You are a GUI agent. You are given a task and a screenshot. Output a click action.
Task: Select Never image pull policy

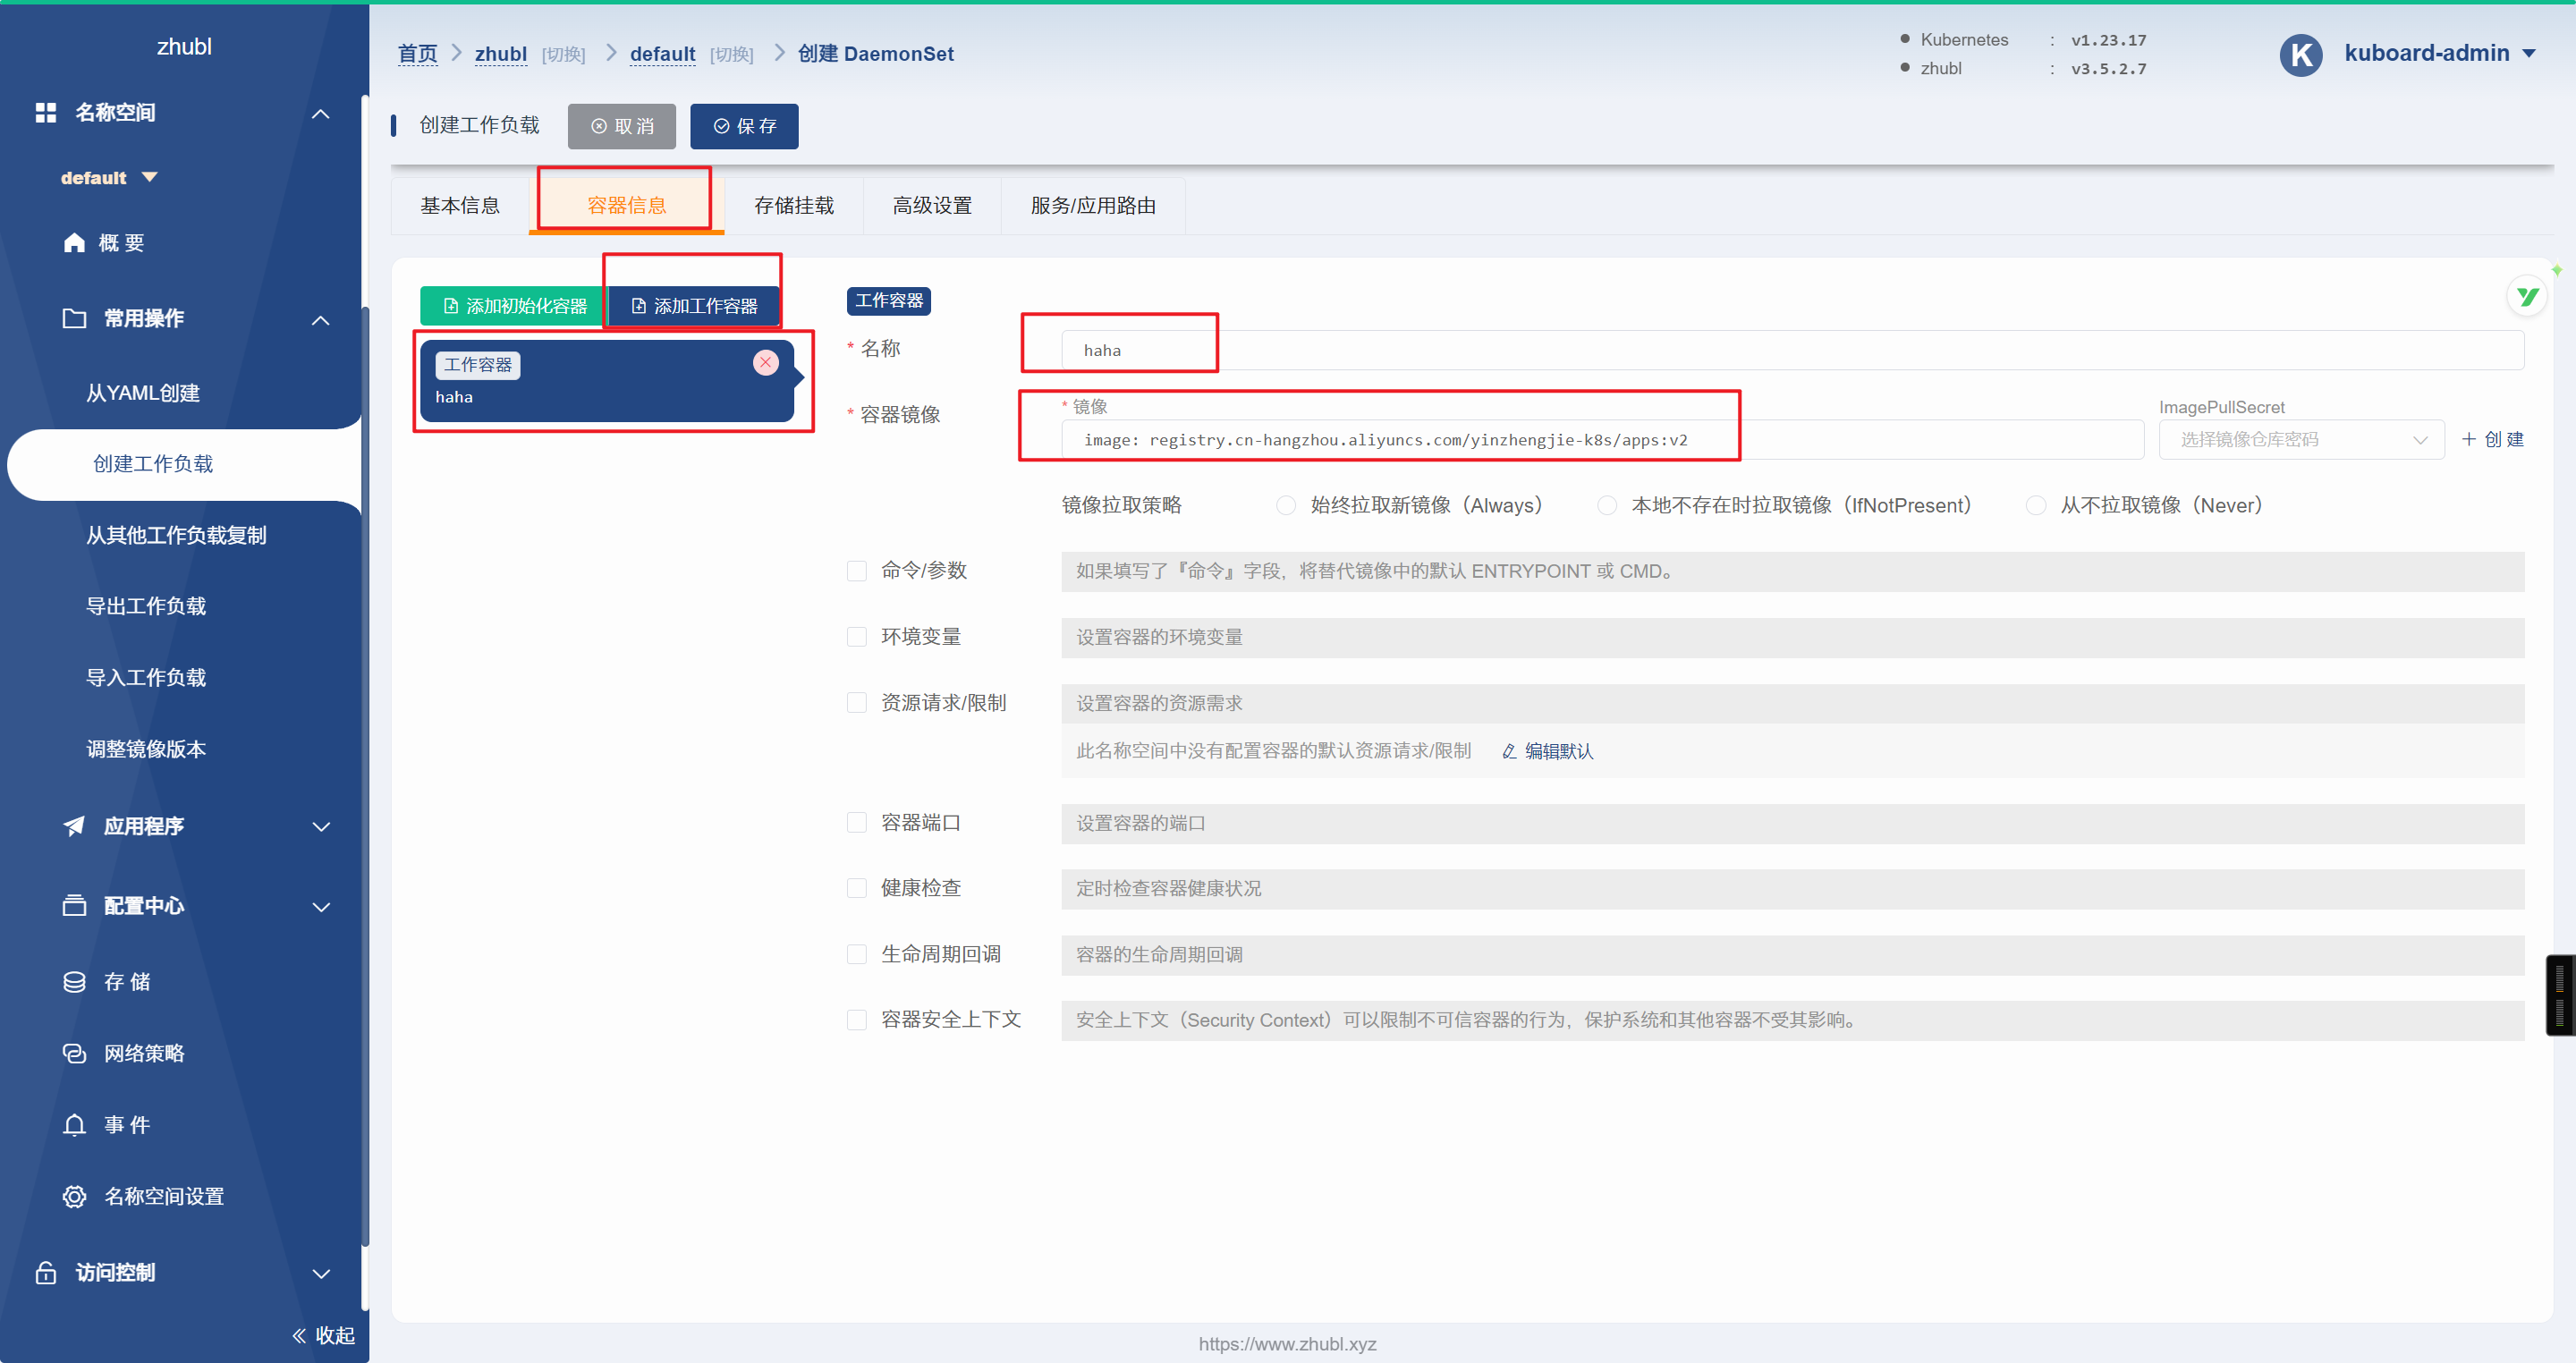(x=2035, y=506)
